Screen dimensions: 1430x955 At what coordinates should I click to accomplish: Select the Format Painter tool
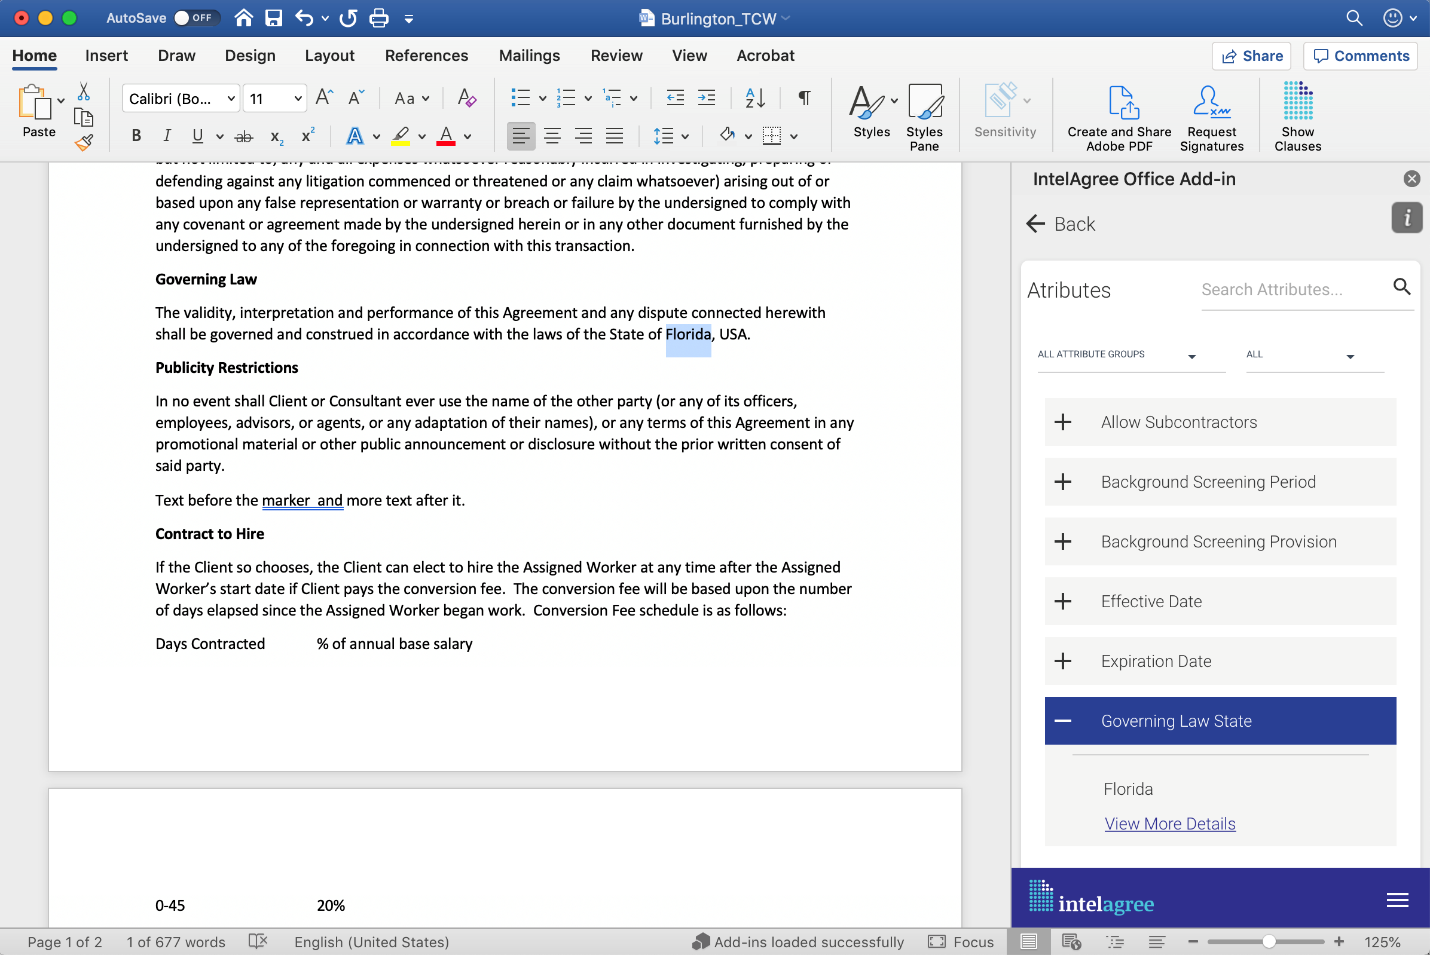coord(84,142)
